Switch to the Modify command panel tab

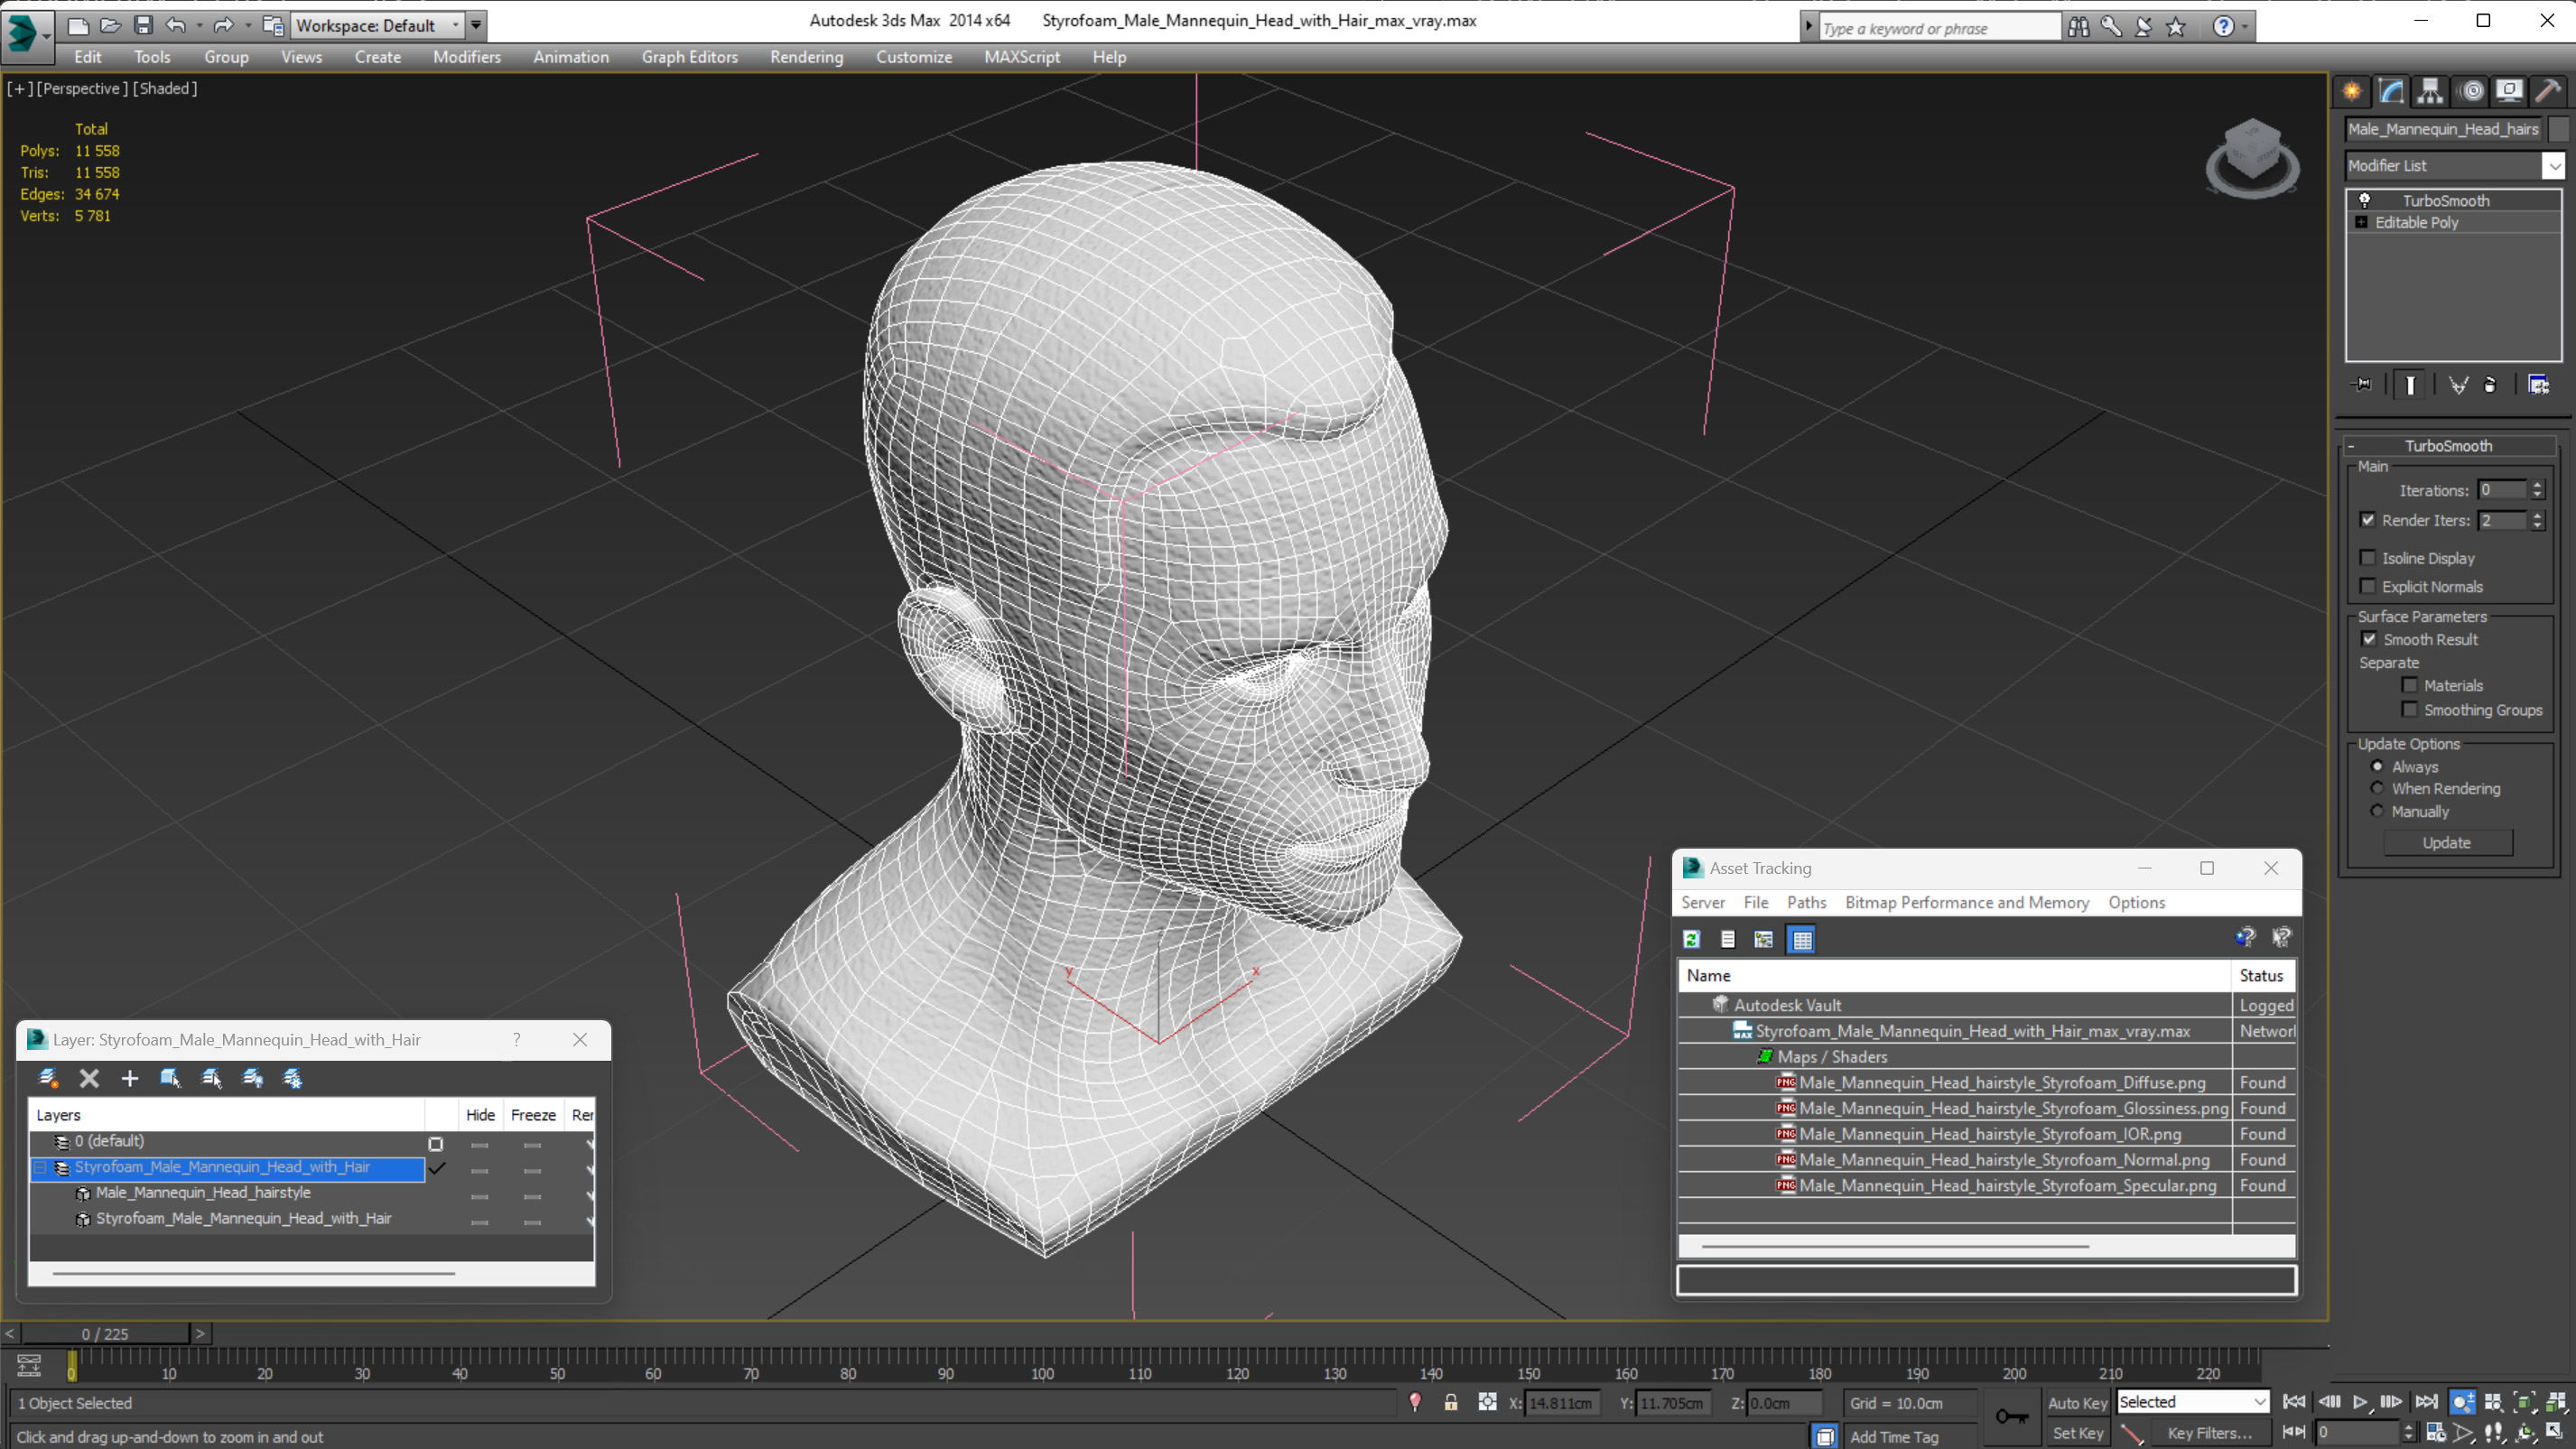(2391, 91)
